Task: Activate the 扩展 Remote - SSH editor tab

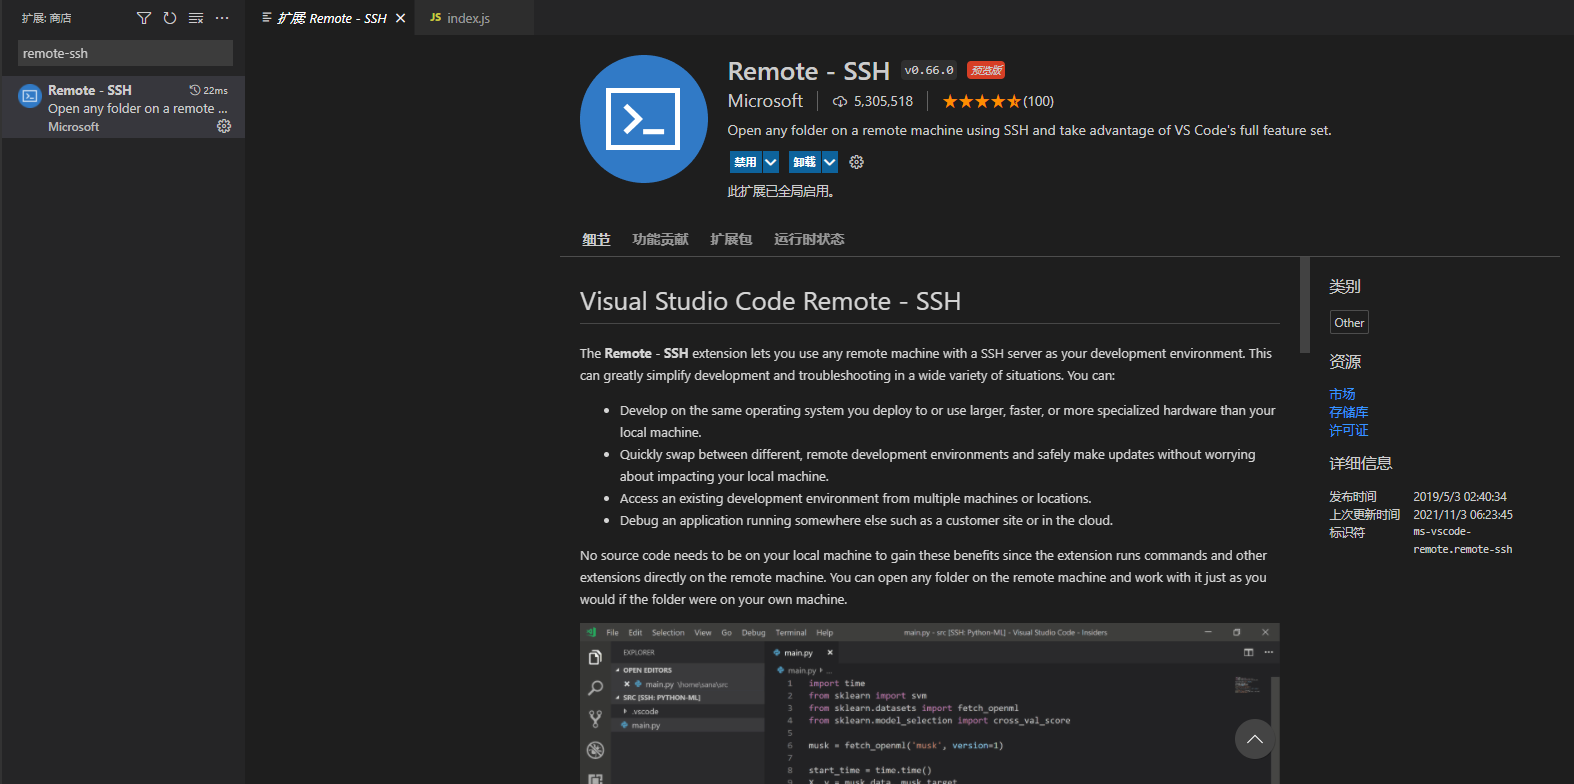Action: [x=332, y=18]
